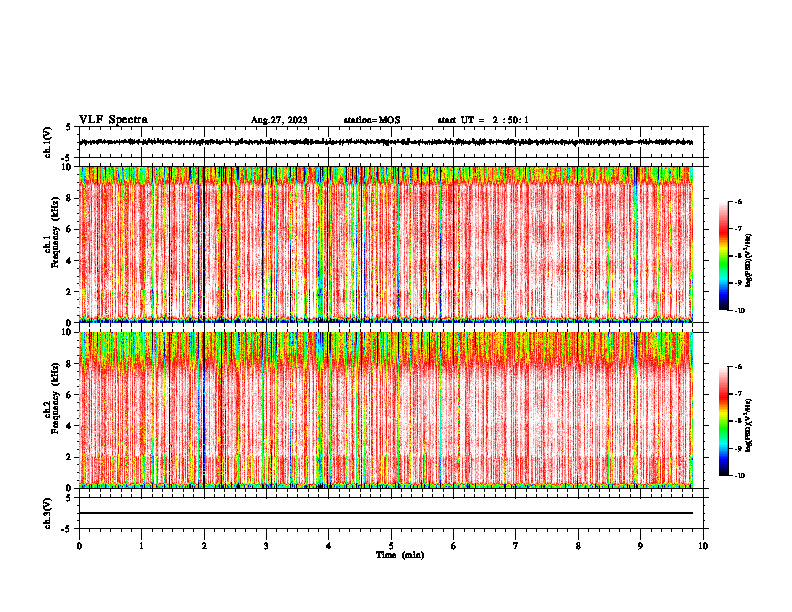Viewport: 792px width, 612px height.
Task: Click the "Time (min)" axis title
Action: tap(400, 555)
